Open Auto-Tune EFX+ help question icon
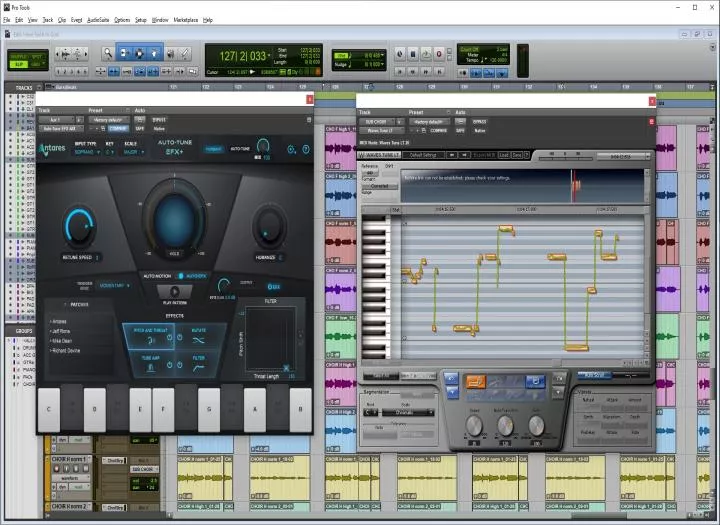Viewport: 720px width, 525px height. pyautogui.click(x=306, y=149)
